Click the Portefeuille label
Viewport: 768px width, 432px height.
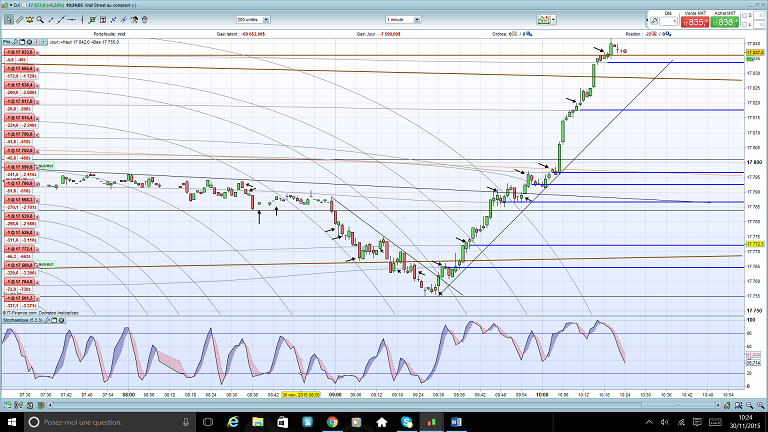coord(105,34)
